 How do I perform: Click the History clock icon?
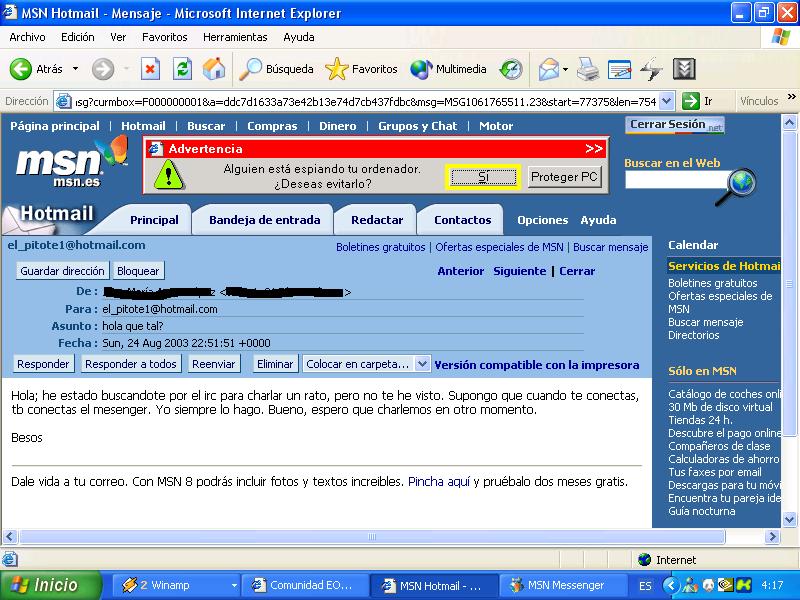511,69
